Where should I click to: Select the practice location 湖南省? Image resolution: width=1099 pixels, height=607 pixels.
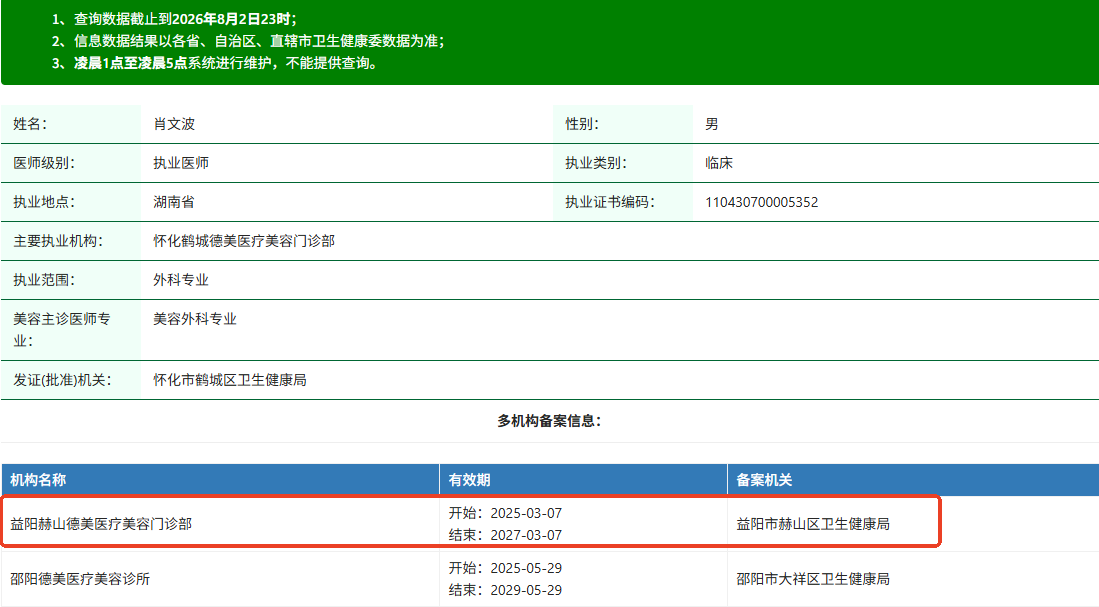coord(174,203)
